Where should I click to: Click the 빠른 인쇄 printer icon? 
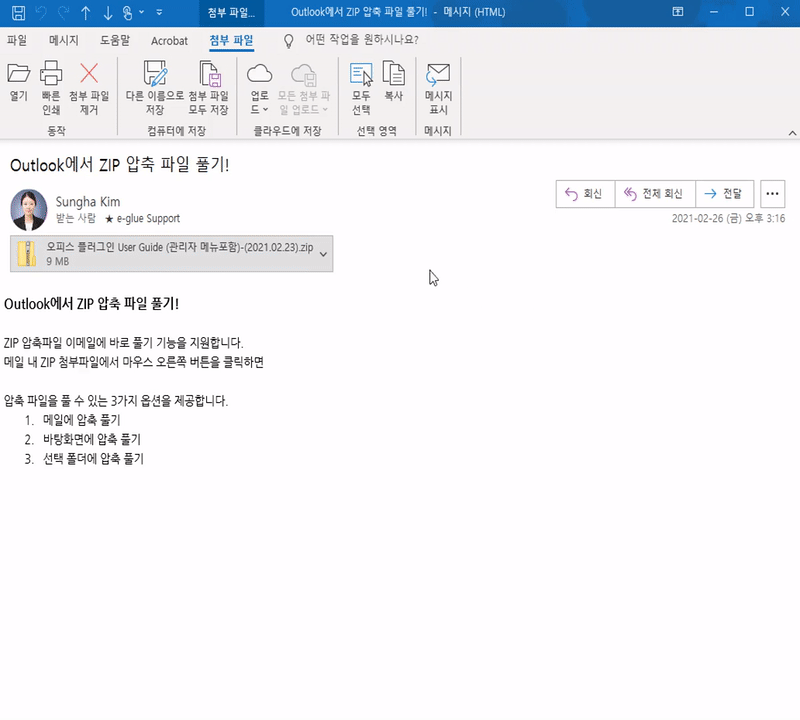tap(51, 88)
